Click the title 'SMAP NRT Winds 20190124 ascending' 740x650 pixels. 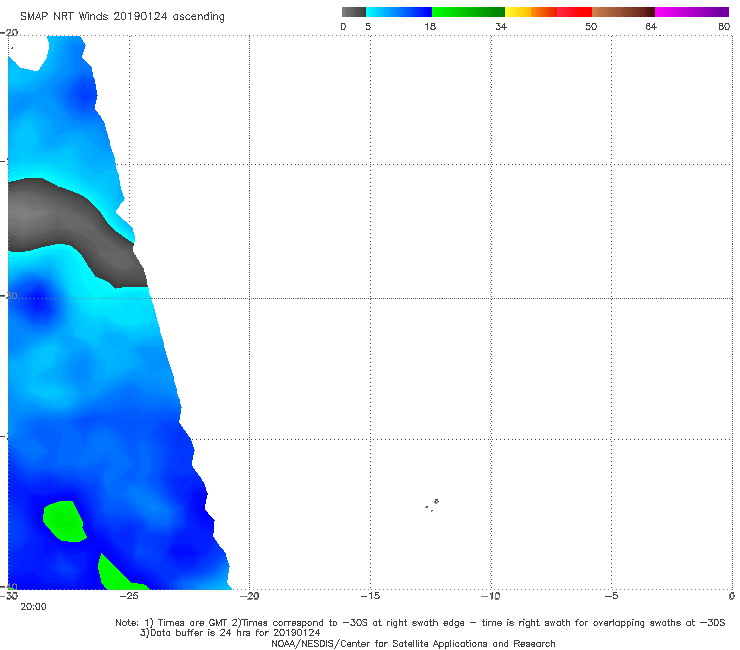click(x=122, y=16)
